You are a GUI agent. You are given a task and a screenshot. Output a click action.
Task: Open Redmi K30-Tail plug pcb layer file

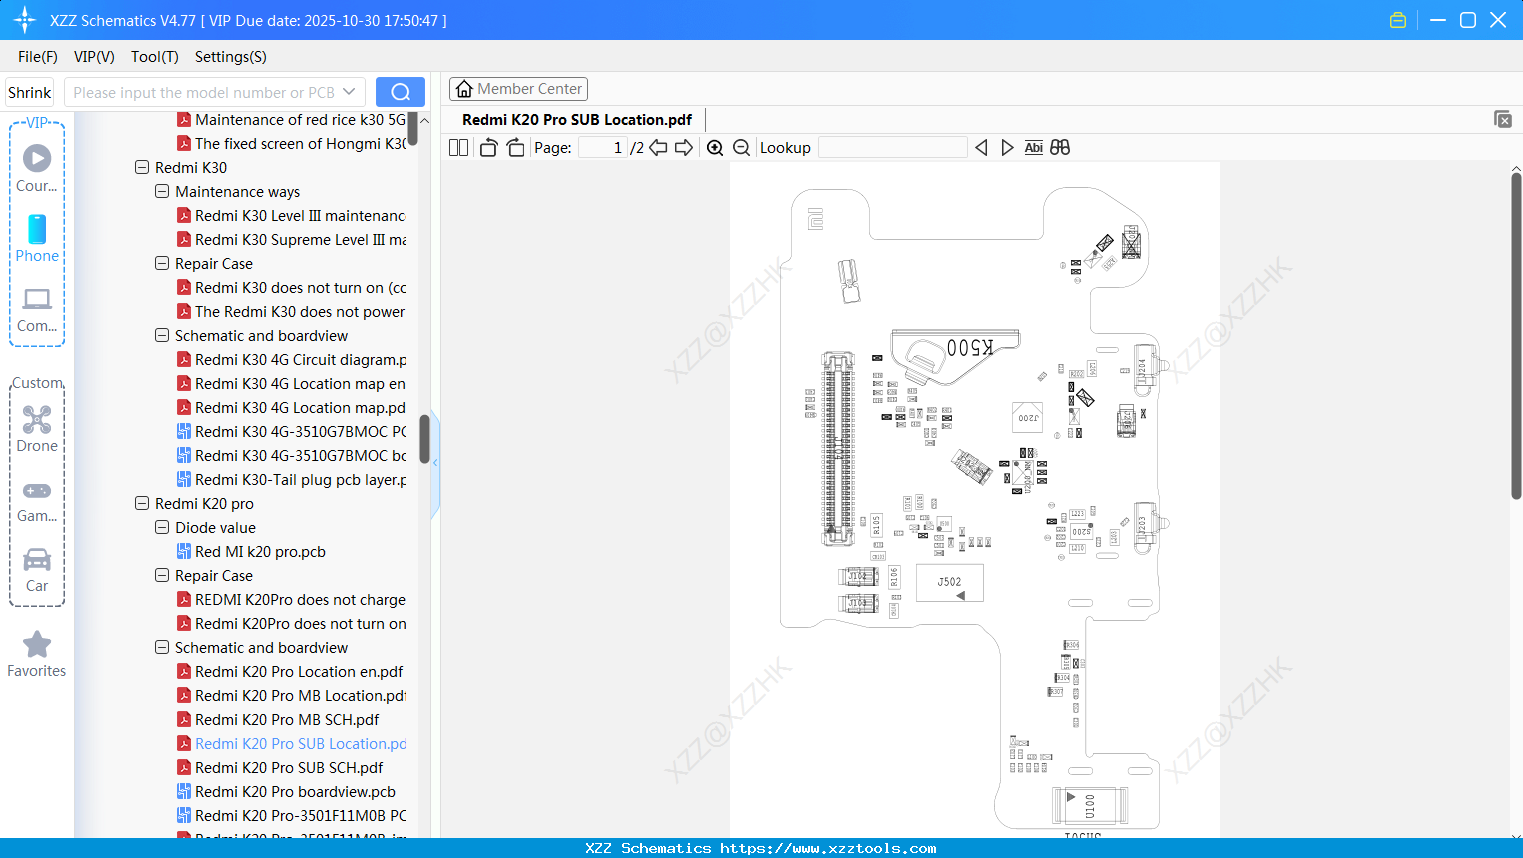click(291, 480)
